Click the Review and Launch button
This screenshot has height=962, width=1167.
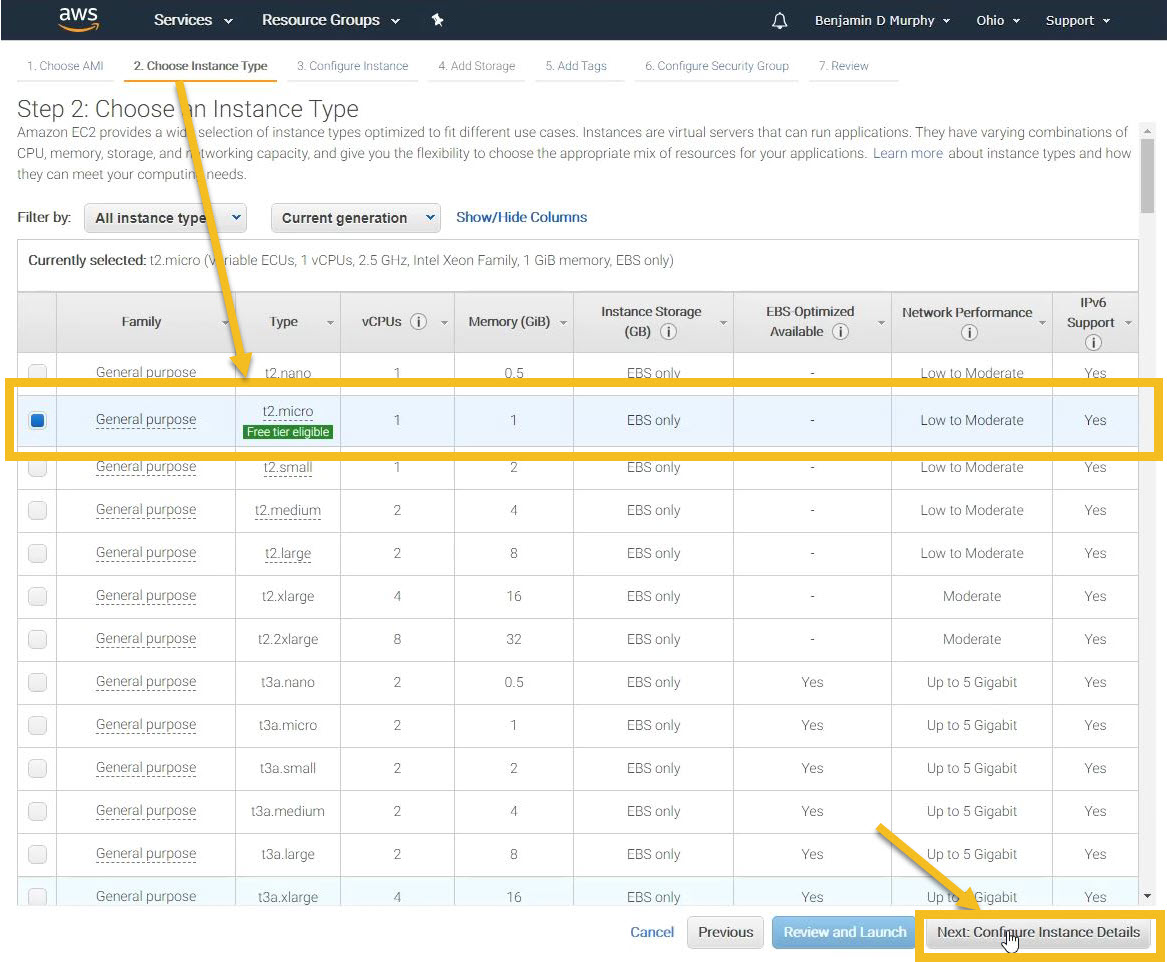[845, 932]
